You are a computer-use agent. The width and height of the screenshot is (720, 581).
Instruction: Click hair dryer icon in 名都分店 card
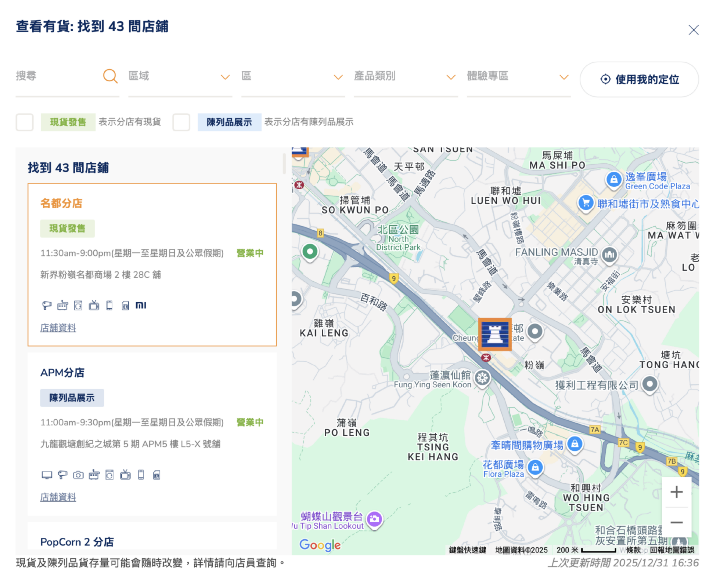click(46, 305)
